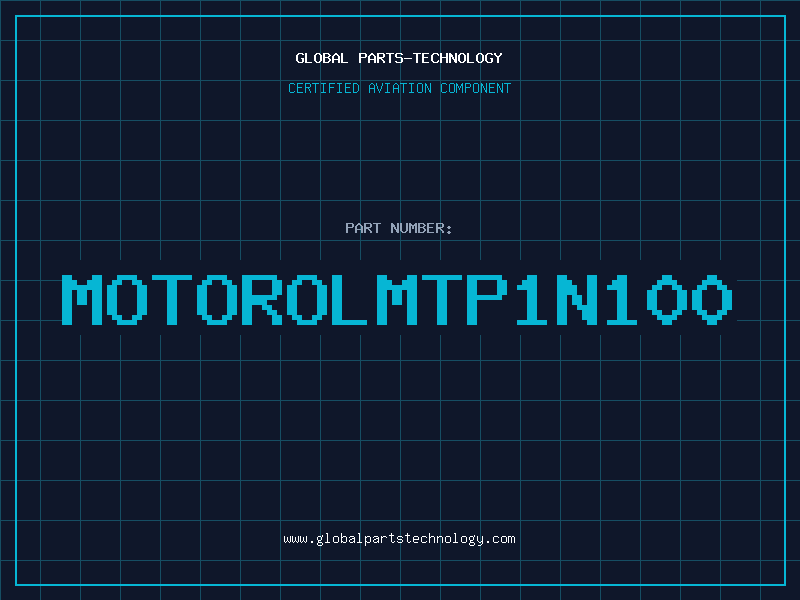The width and height of the screenshot is (800, 600).
Task: Click the www prefix of the URL
Action: (x=295, y=539)
